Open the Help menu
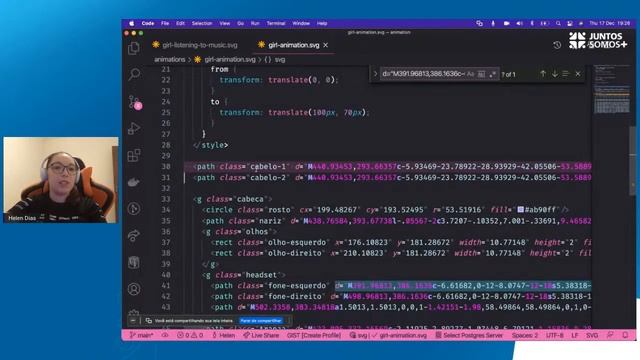Image resolution: width=640 pixels, height=360 pixels. 322,24
